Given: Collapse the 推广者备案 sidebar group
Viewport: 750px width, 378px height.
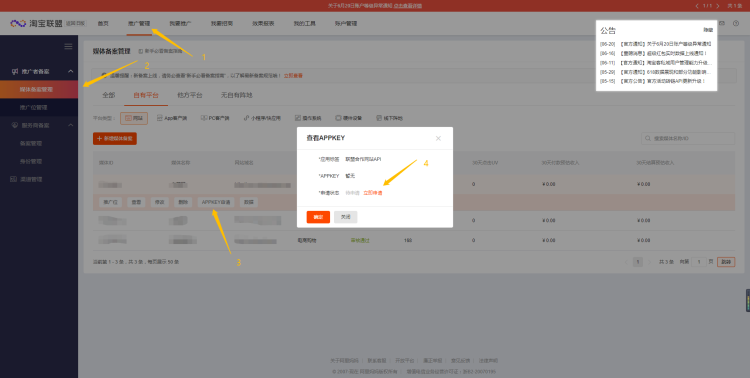Looking at the screenshot, I should click(x=71, y=71).
